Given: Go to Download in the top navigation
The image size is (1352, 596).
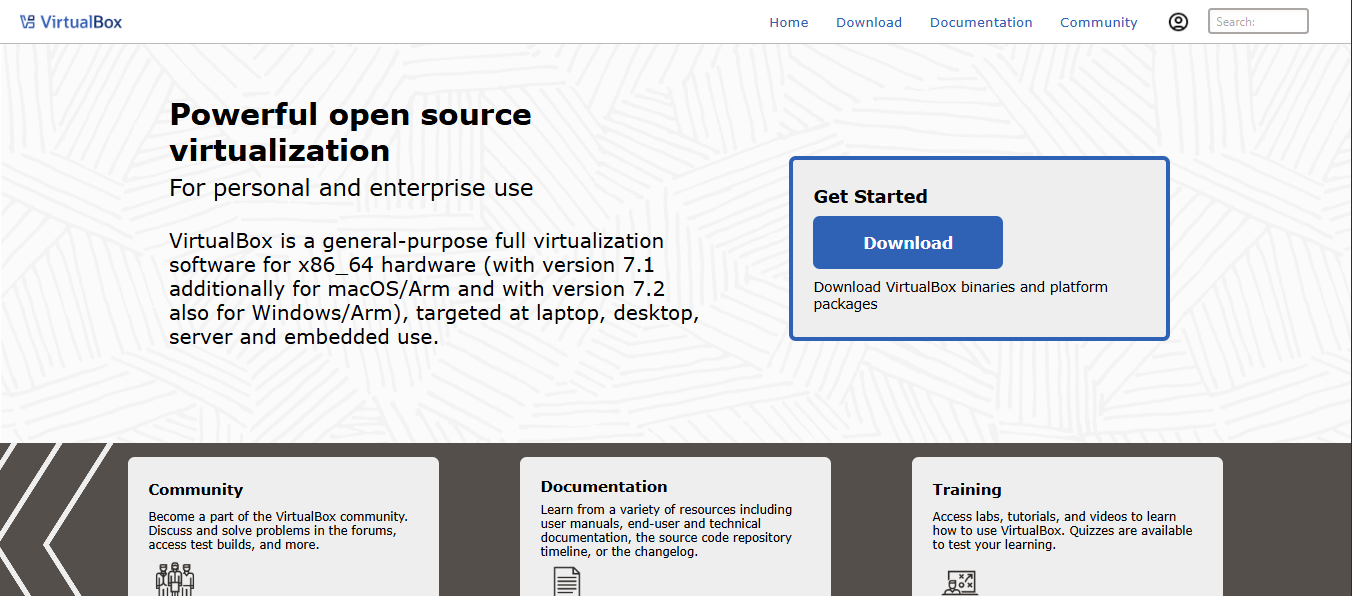Looking at the screenshot, I should tap(869, 22).
